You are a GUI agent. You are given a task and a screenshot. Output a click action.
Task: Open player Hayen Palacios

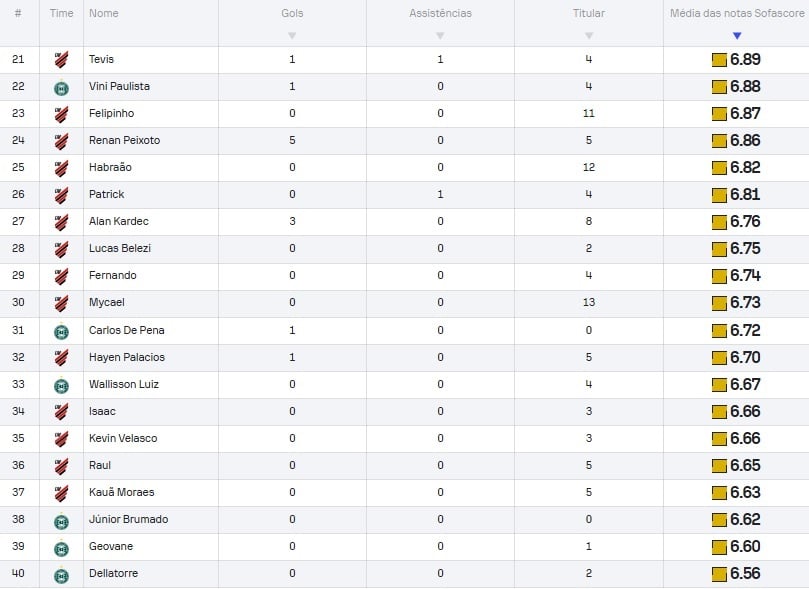pyautogui.click(x=127, y=357)
